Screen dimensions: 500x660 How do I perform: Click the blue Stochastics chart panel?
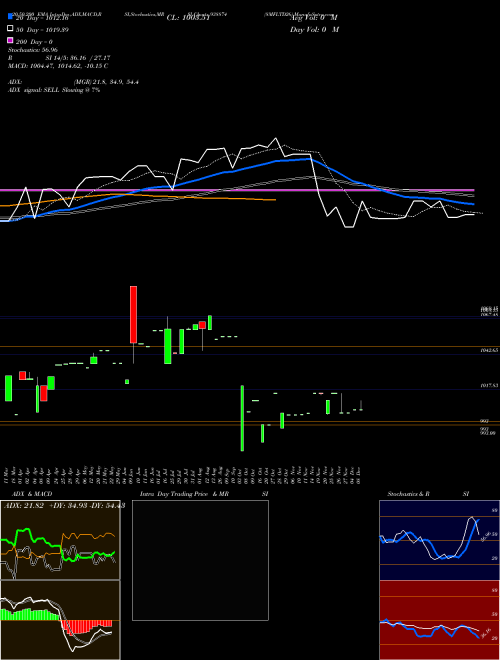click(439, 540)
